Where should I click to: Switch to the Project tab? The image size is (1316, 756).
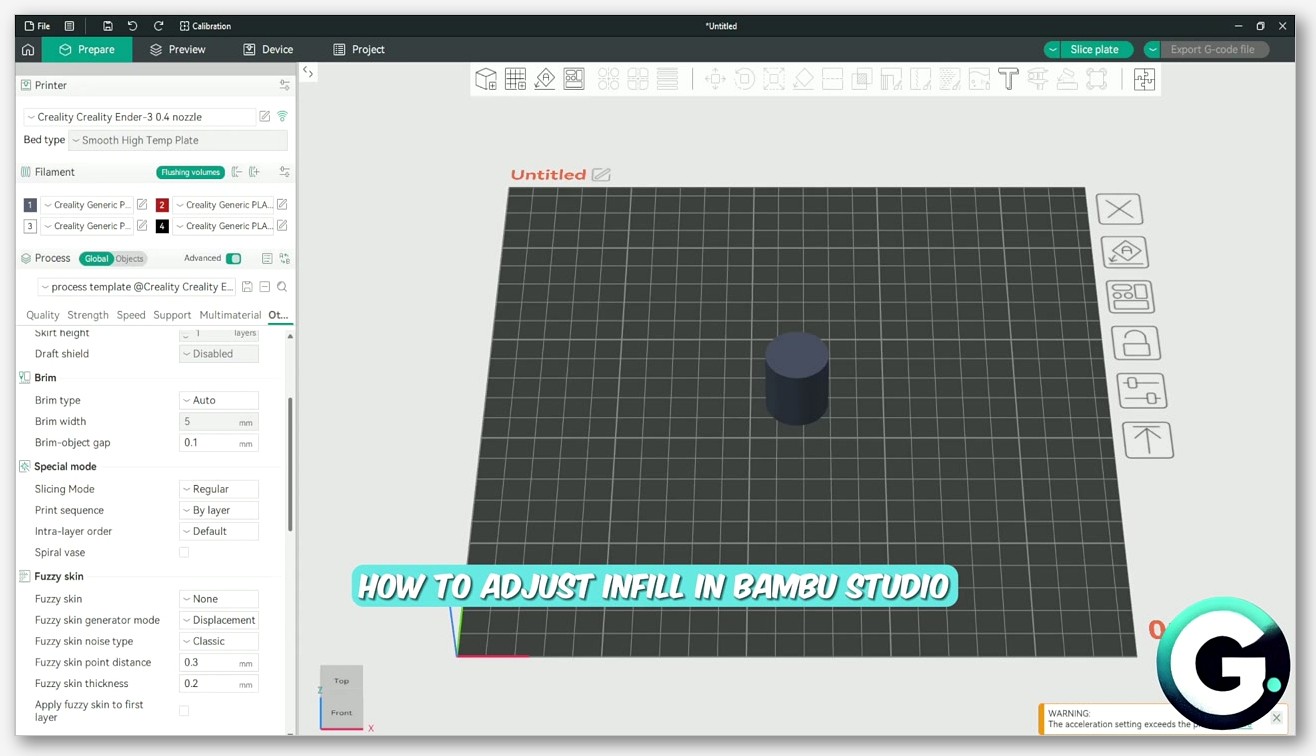pos(359,49)
